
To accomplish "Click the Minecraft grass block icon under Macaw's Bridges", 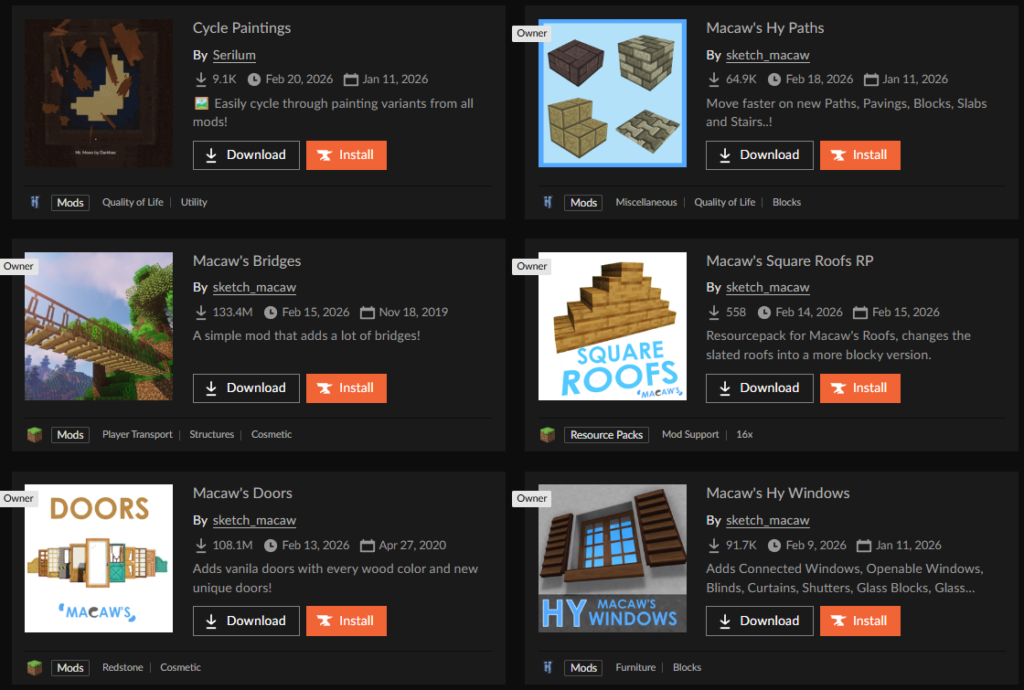I will pyautogui.click(x=35, y=435).
